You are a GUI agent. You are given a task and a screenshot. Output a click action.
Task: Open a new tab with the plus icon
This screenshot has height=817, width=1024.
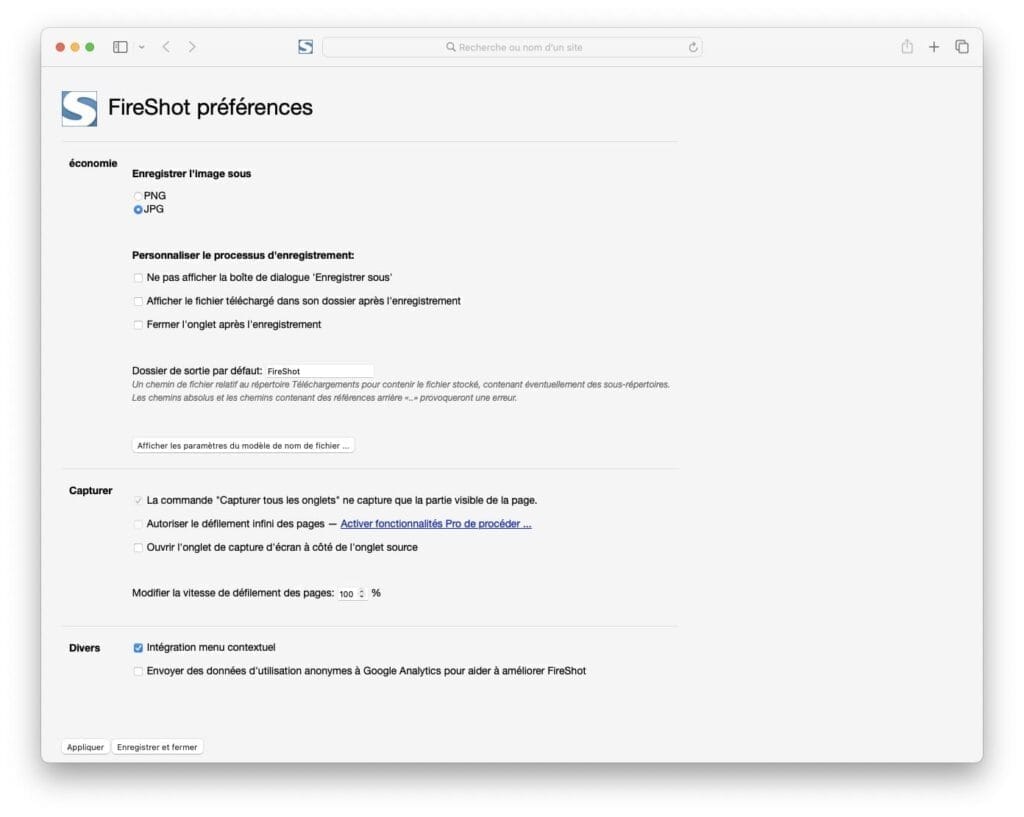pyautogui.click(x=934, y=46)
